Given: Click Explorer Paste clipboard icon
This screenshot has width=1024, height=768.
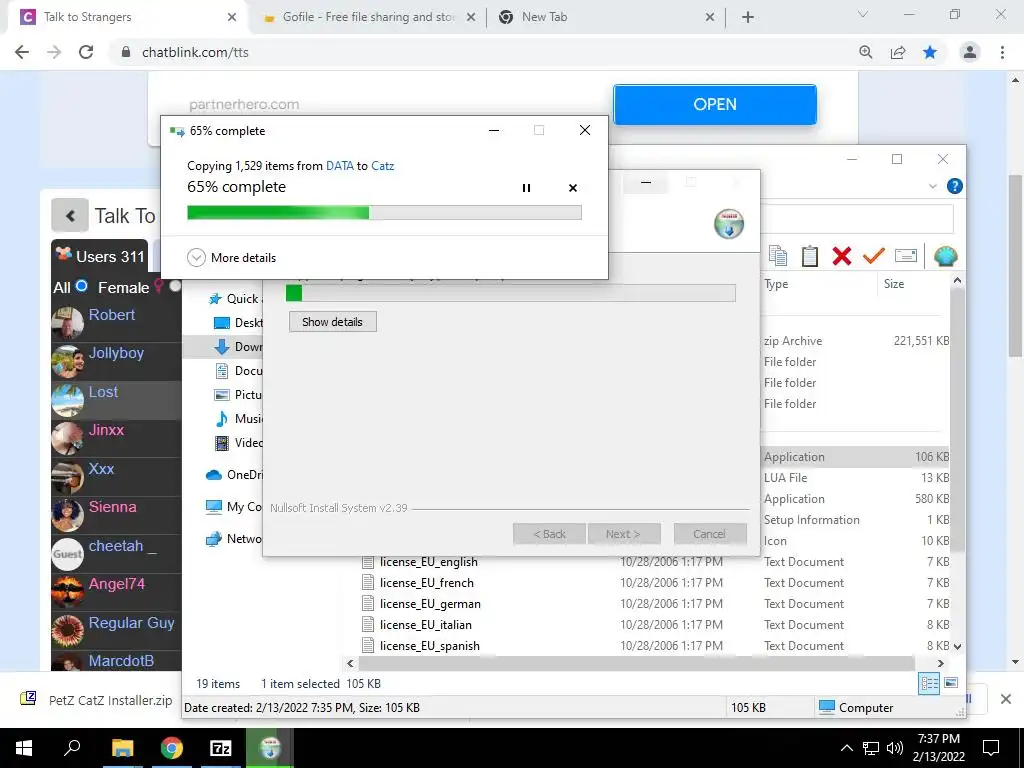Looking at the screenshot, I should click(x=810, y=256).
